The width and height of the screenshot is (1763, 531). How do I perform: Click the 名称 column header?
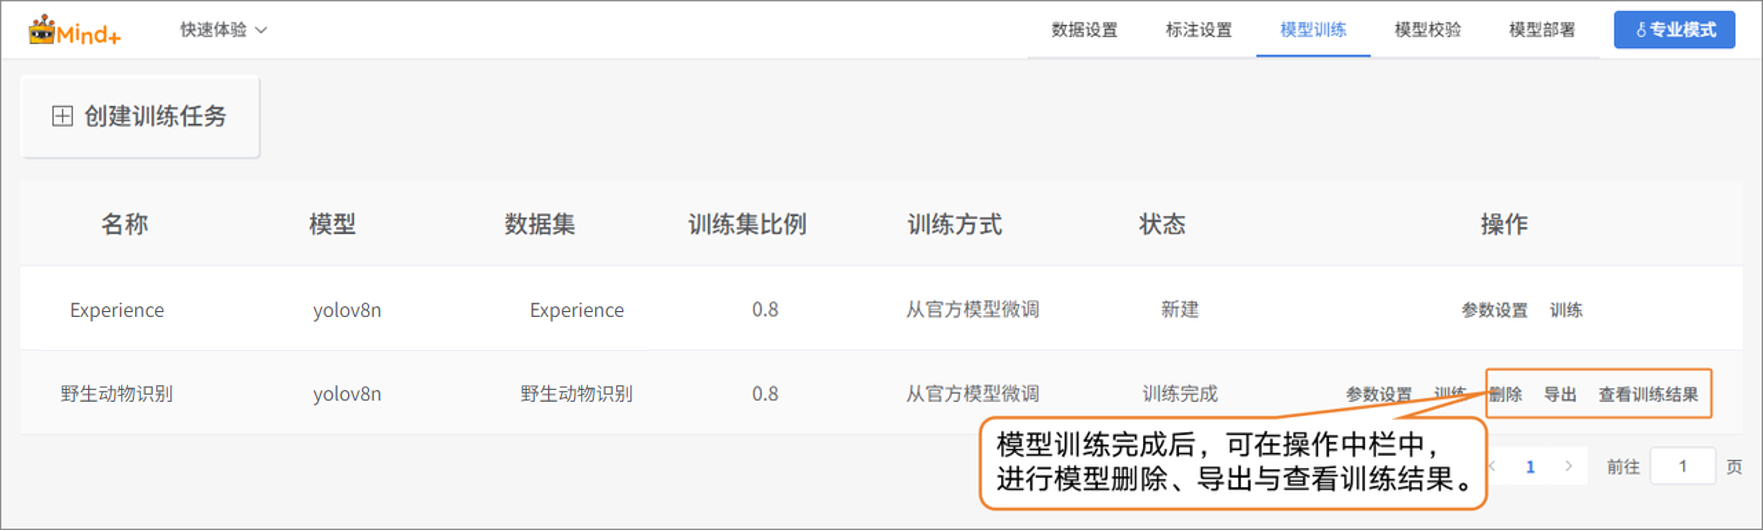pyautogui.click(x=124, y=224)
